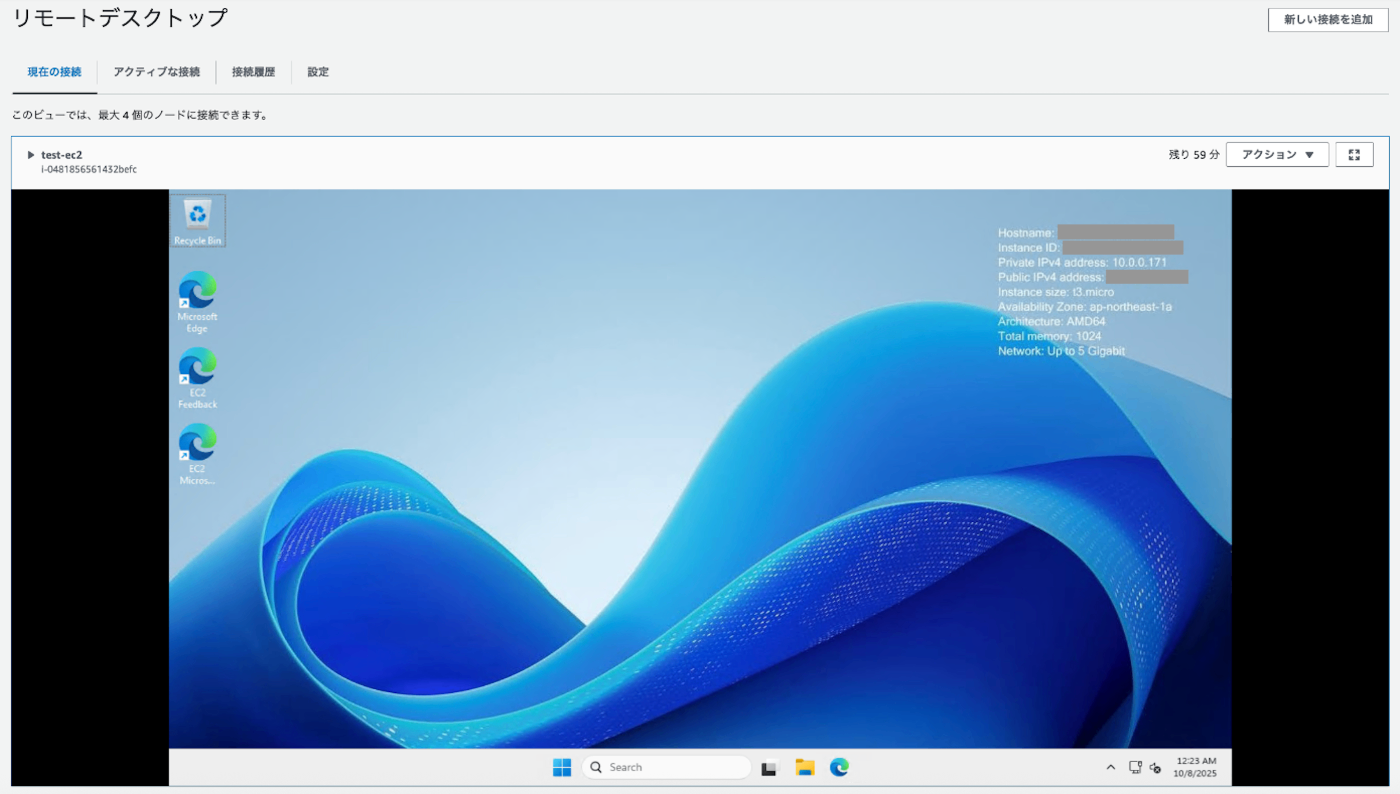Click the 残り 59 分 remaining time
This screenshot has height=794, width=1400.
click(1194, 155)
